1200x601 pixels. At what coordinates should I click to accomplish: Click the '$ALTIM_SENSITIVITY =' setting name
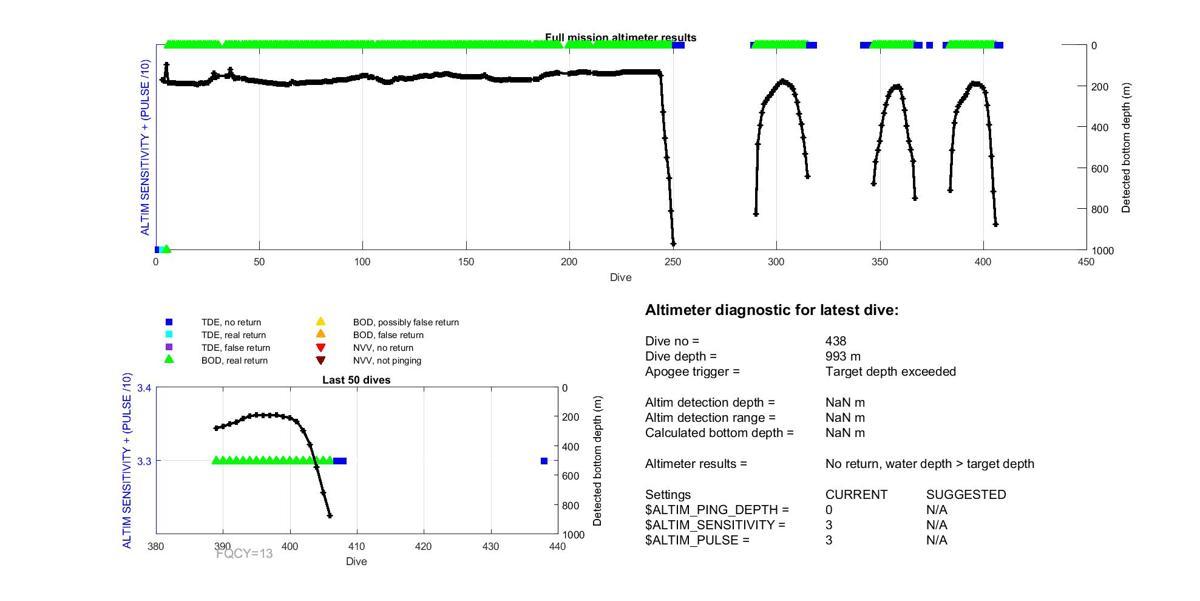point(715,525)
